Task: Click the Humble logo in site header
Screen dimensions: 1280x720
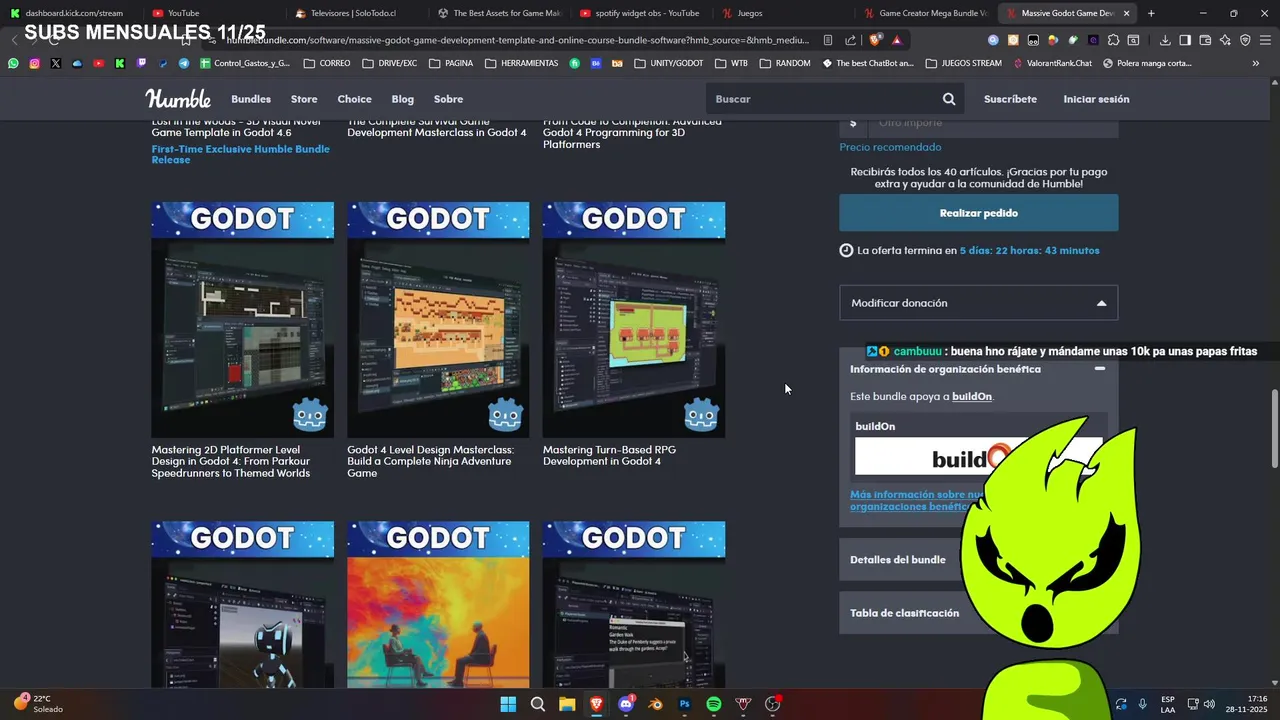Action: click(x=178, y=98)
